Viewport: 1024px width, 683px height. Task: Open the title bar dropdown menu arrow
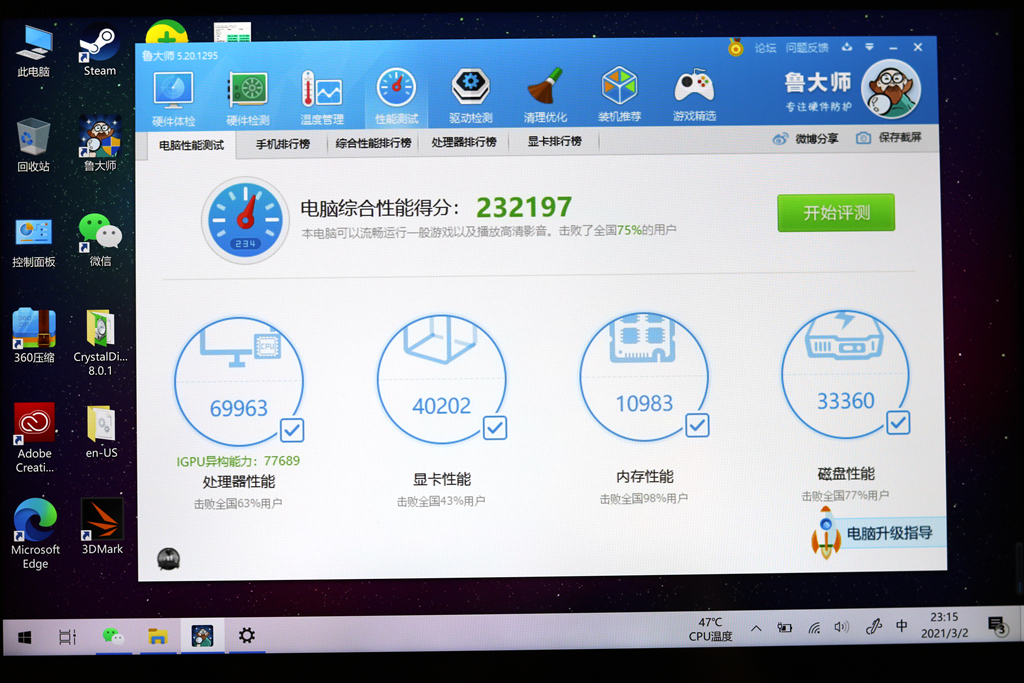click(869, 47)
